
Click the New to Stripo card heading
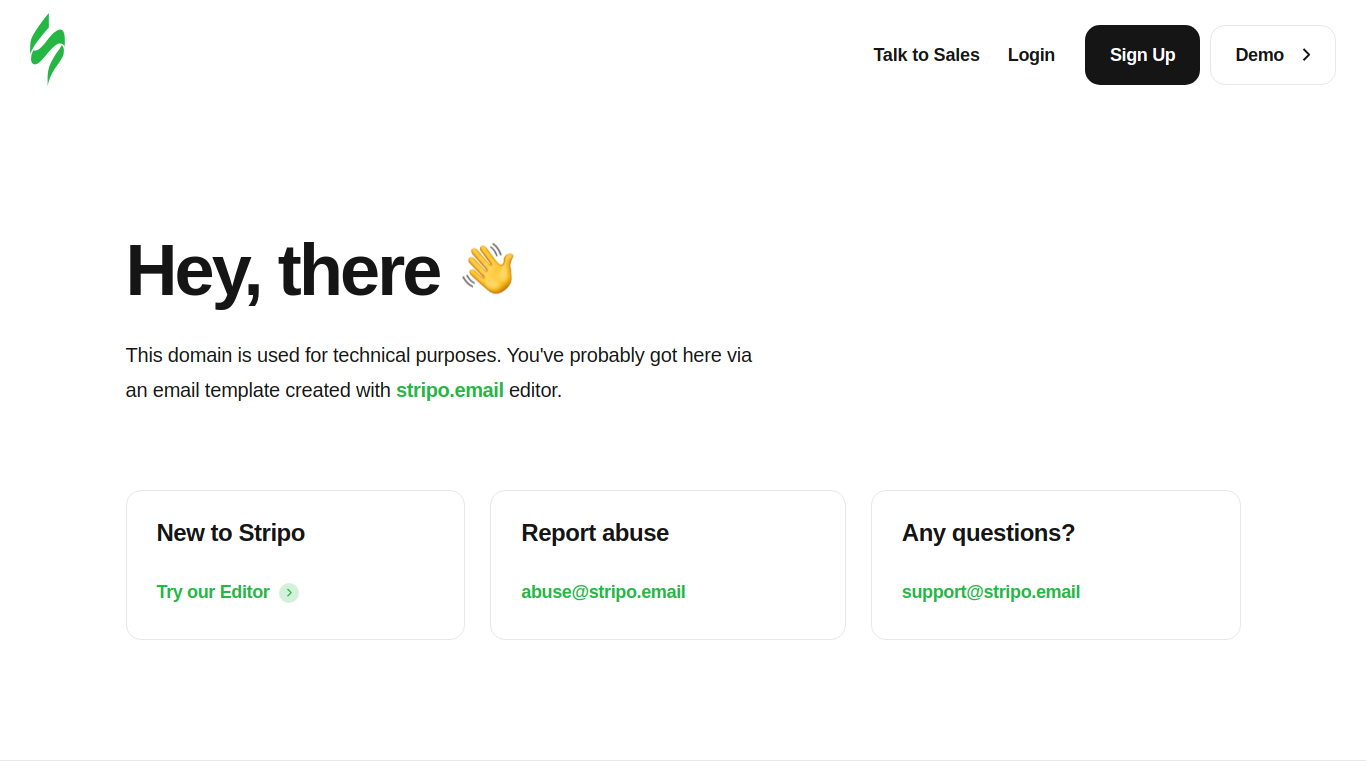point(231,533)
